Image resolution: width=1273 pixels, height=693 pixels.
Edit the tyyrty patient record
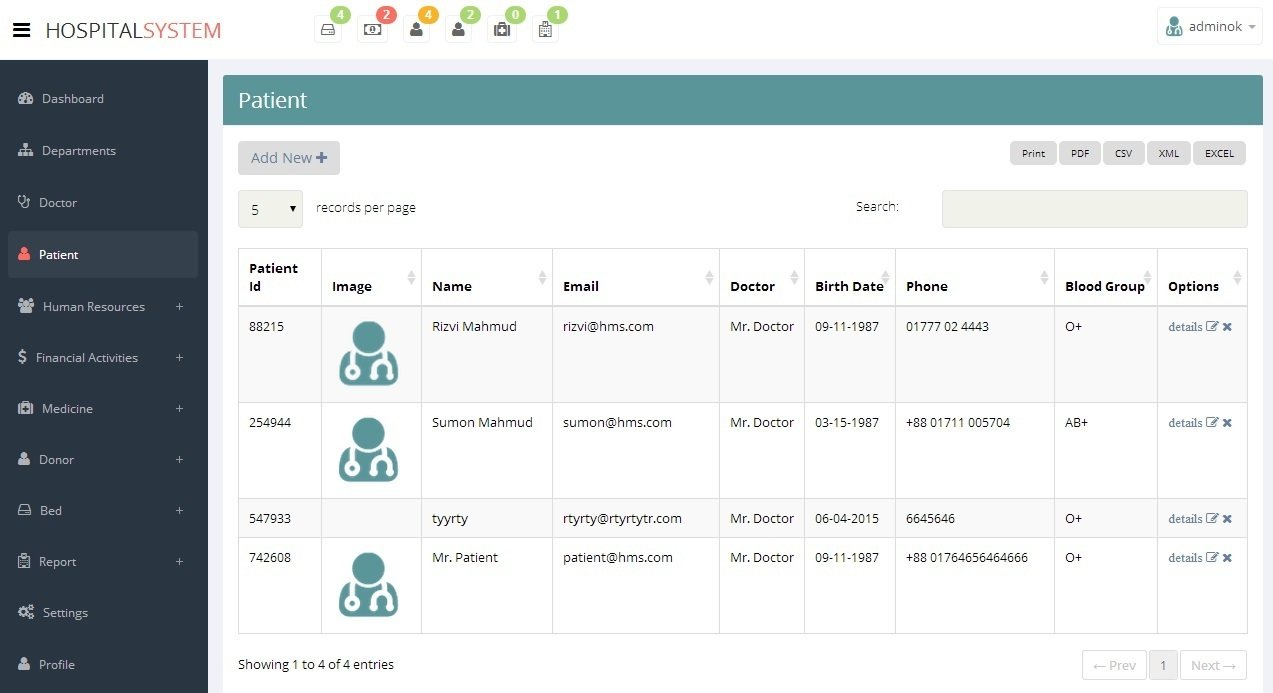(x=1212, y=519)
